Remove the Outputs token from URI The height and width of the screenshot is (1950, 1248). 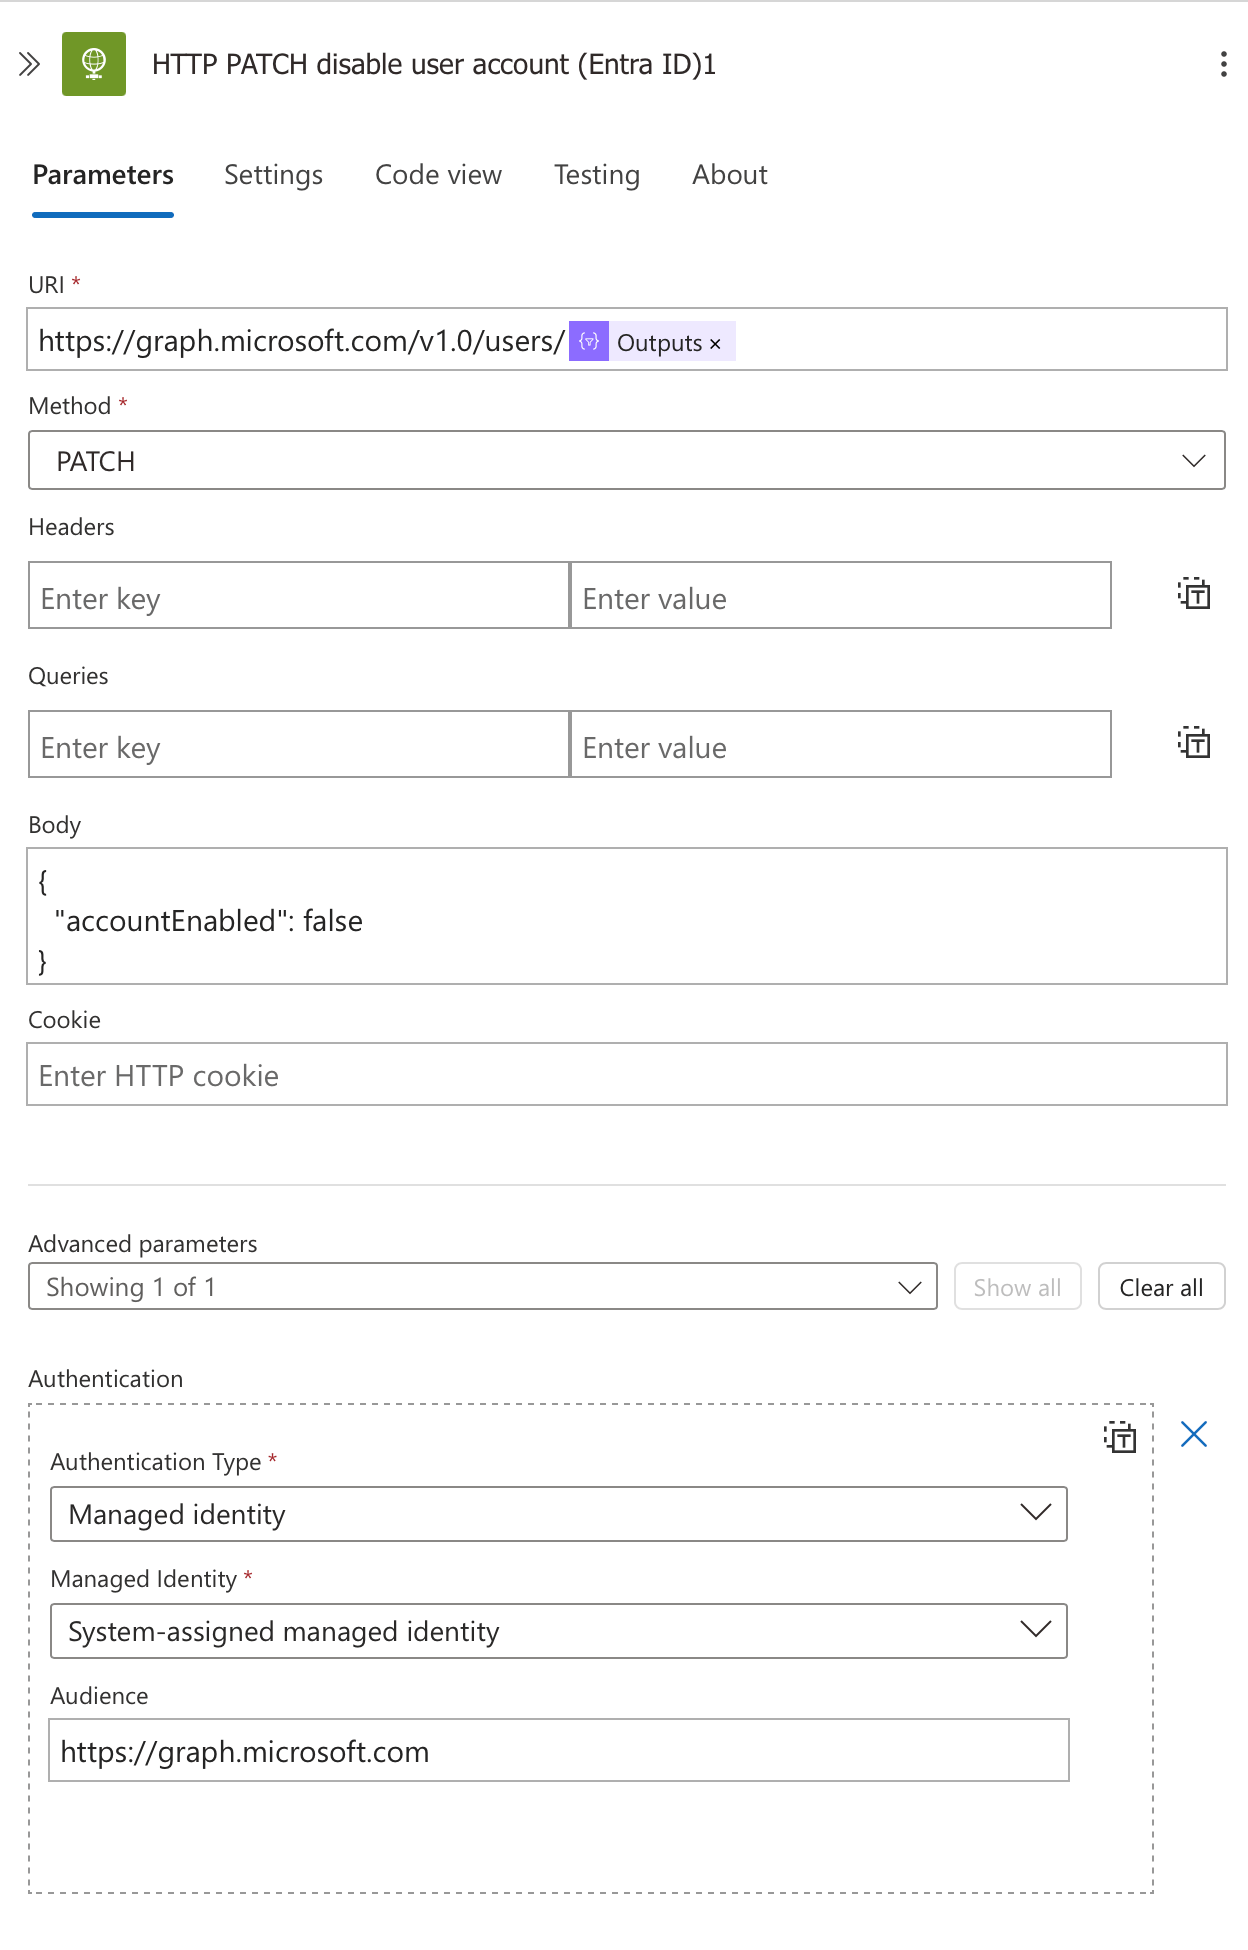coord(715,343)
